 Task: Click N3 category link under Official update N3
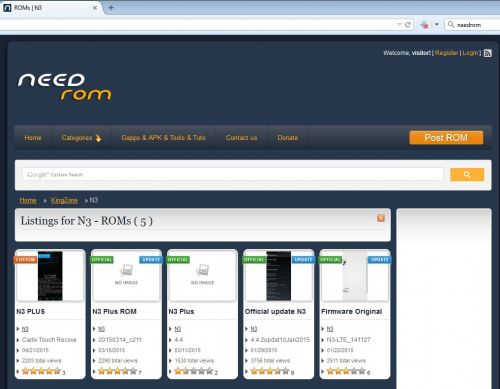[254, 329]
